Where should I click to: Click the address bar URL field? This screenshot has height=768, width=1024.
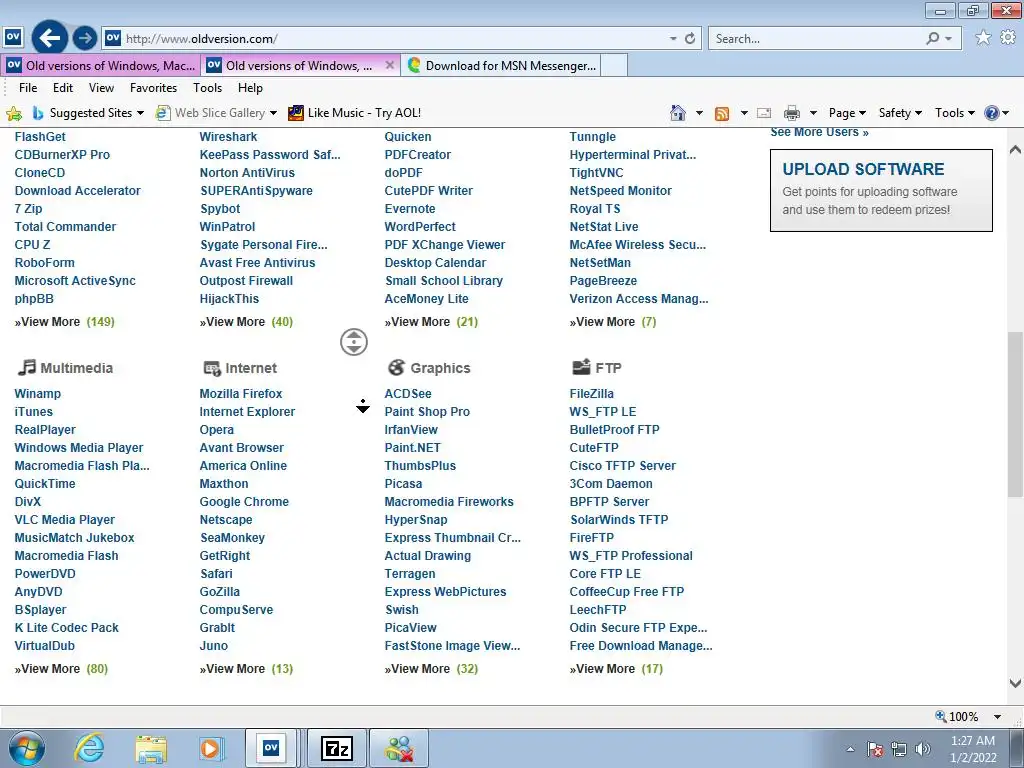(394, 39)
